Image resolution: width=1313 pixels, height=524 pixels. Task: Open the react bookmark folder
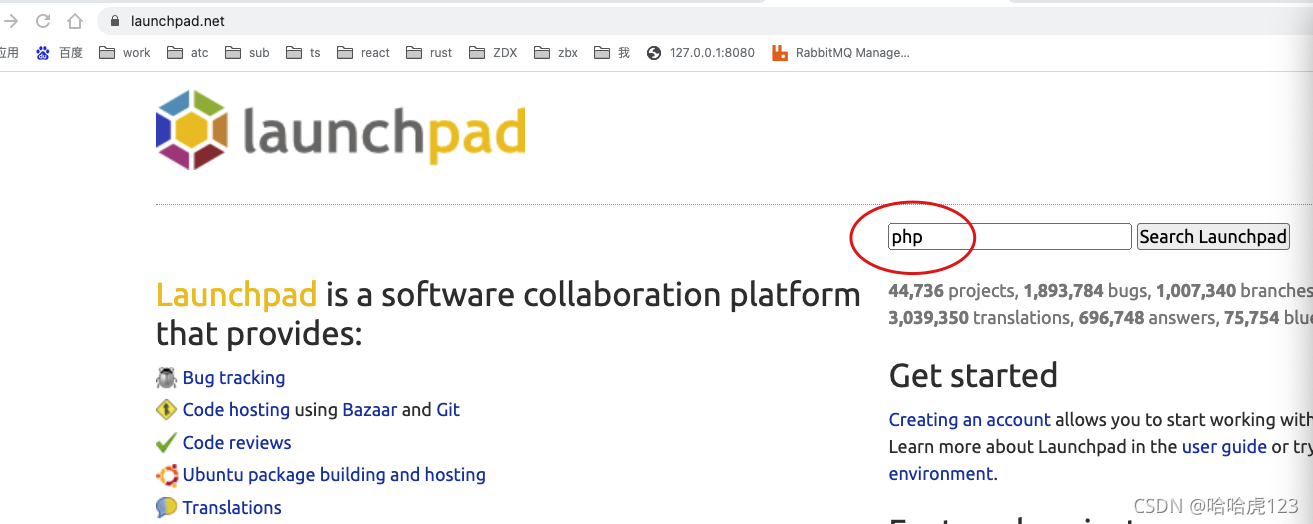coord(364,53)
